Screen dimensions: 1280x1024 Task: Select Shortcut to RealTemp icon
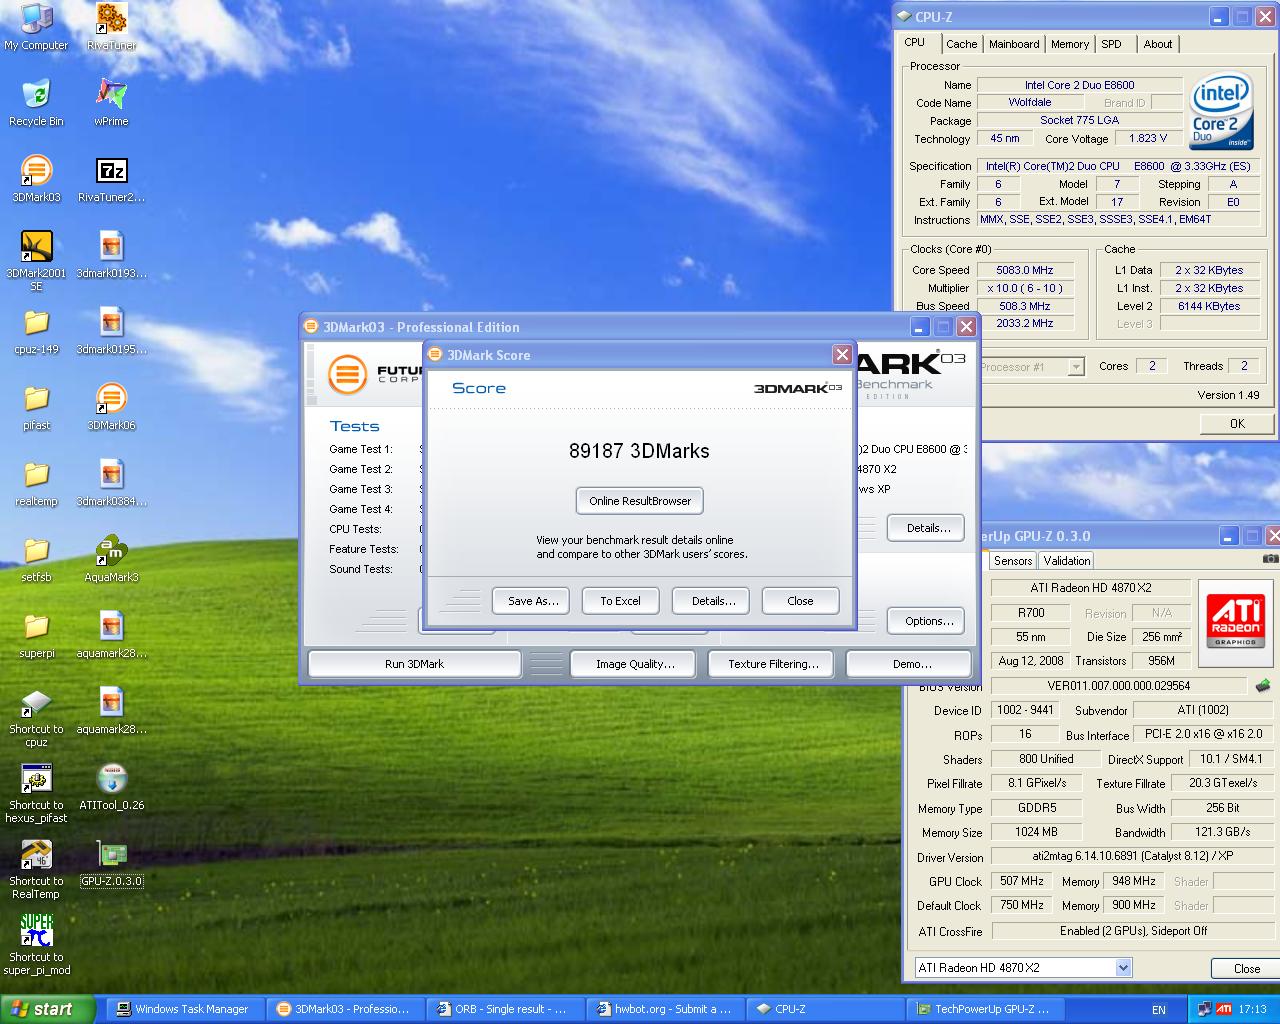(36, 870)
